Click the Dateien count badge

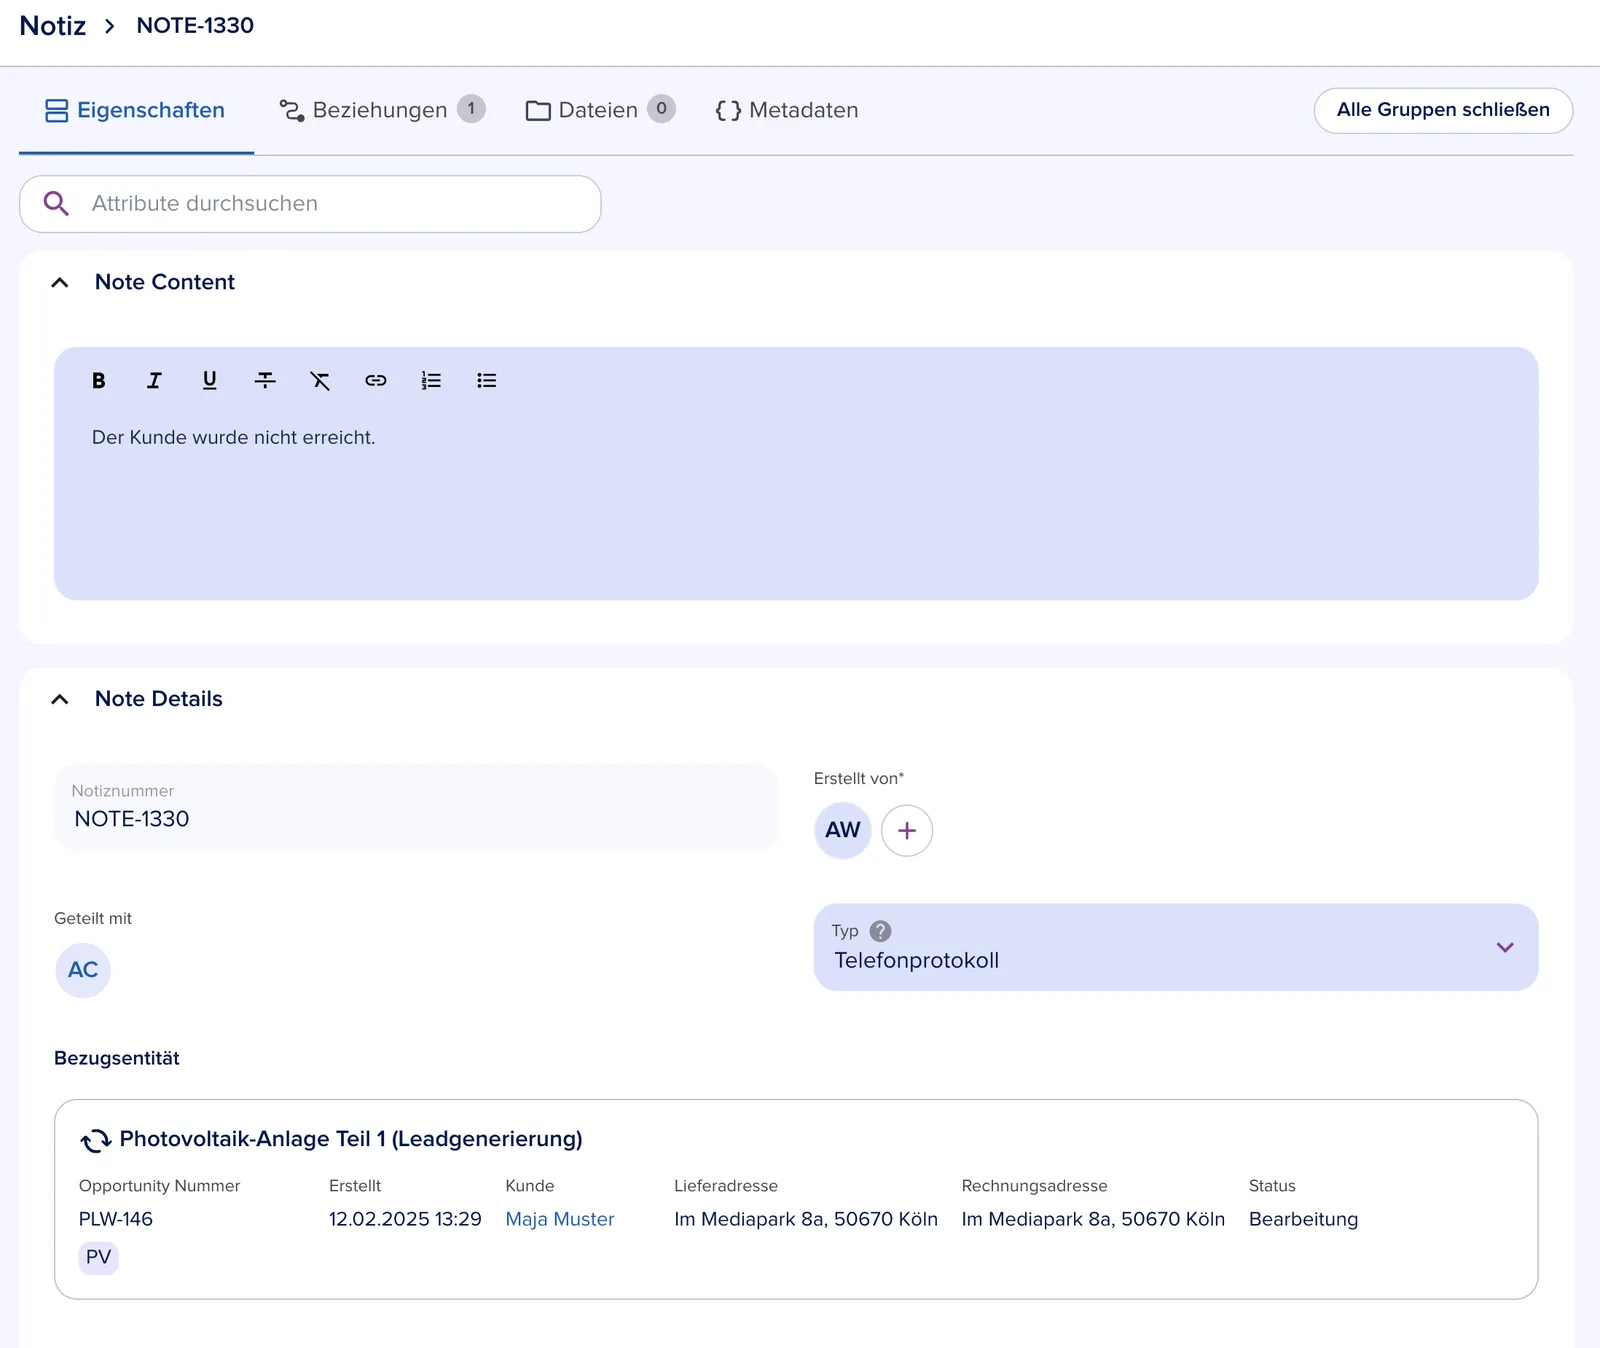[x=661, y=109]
